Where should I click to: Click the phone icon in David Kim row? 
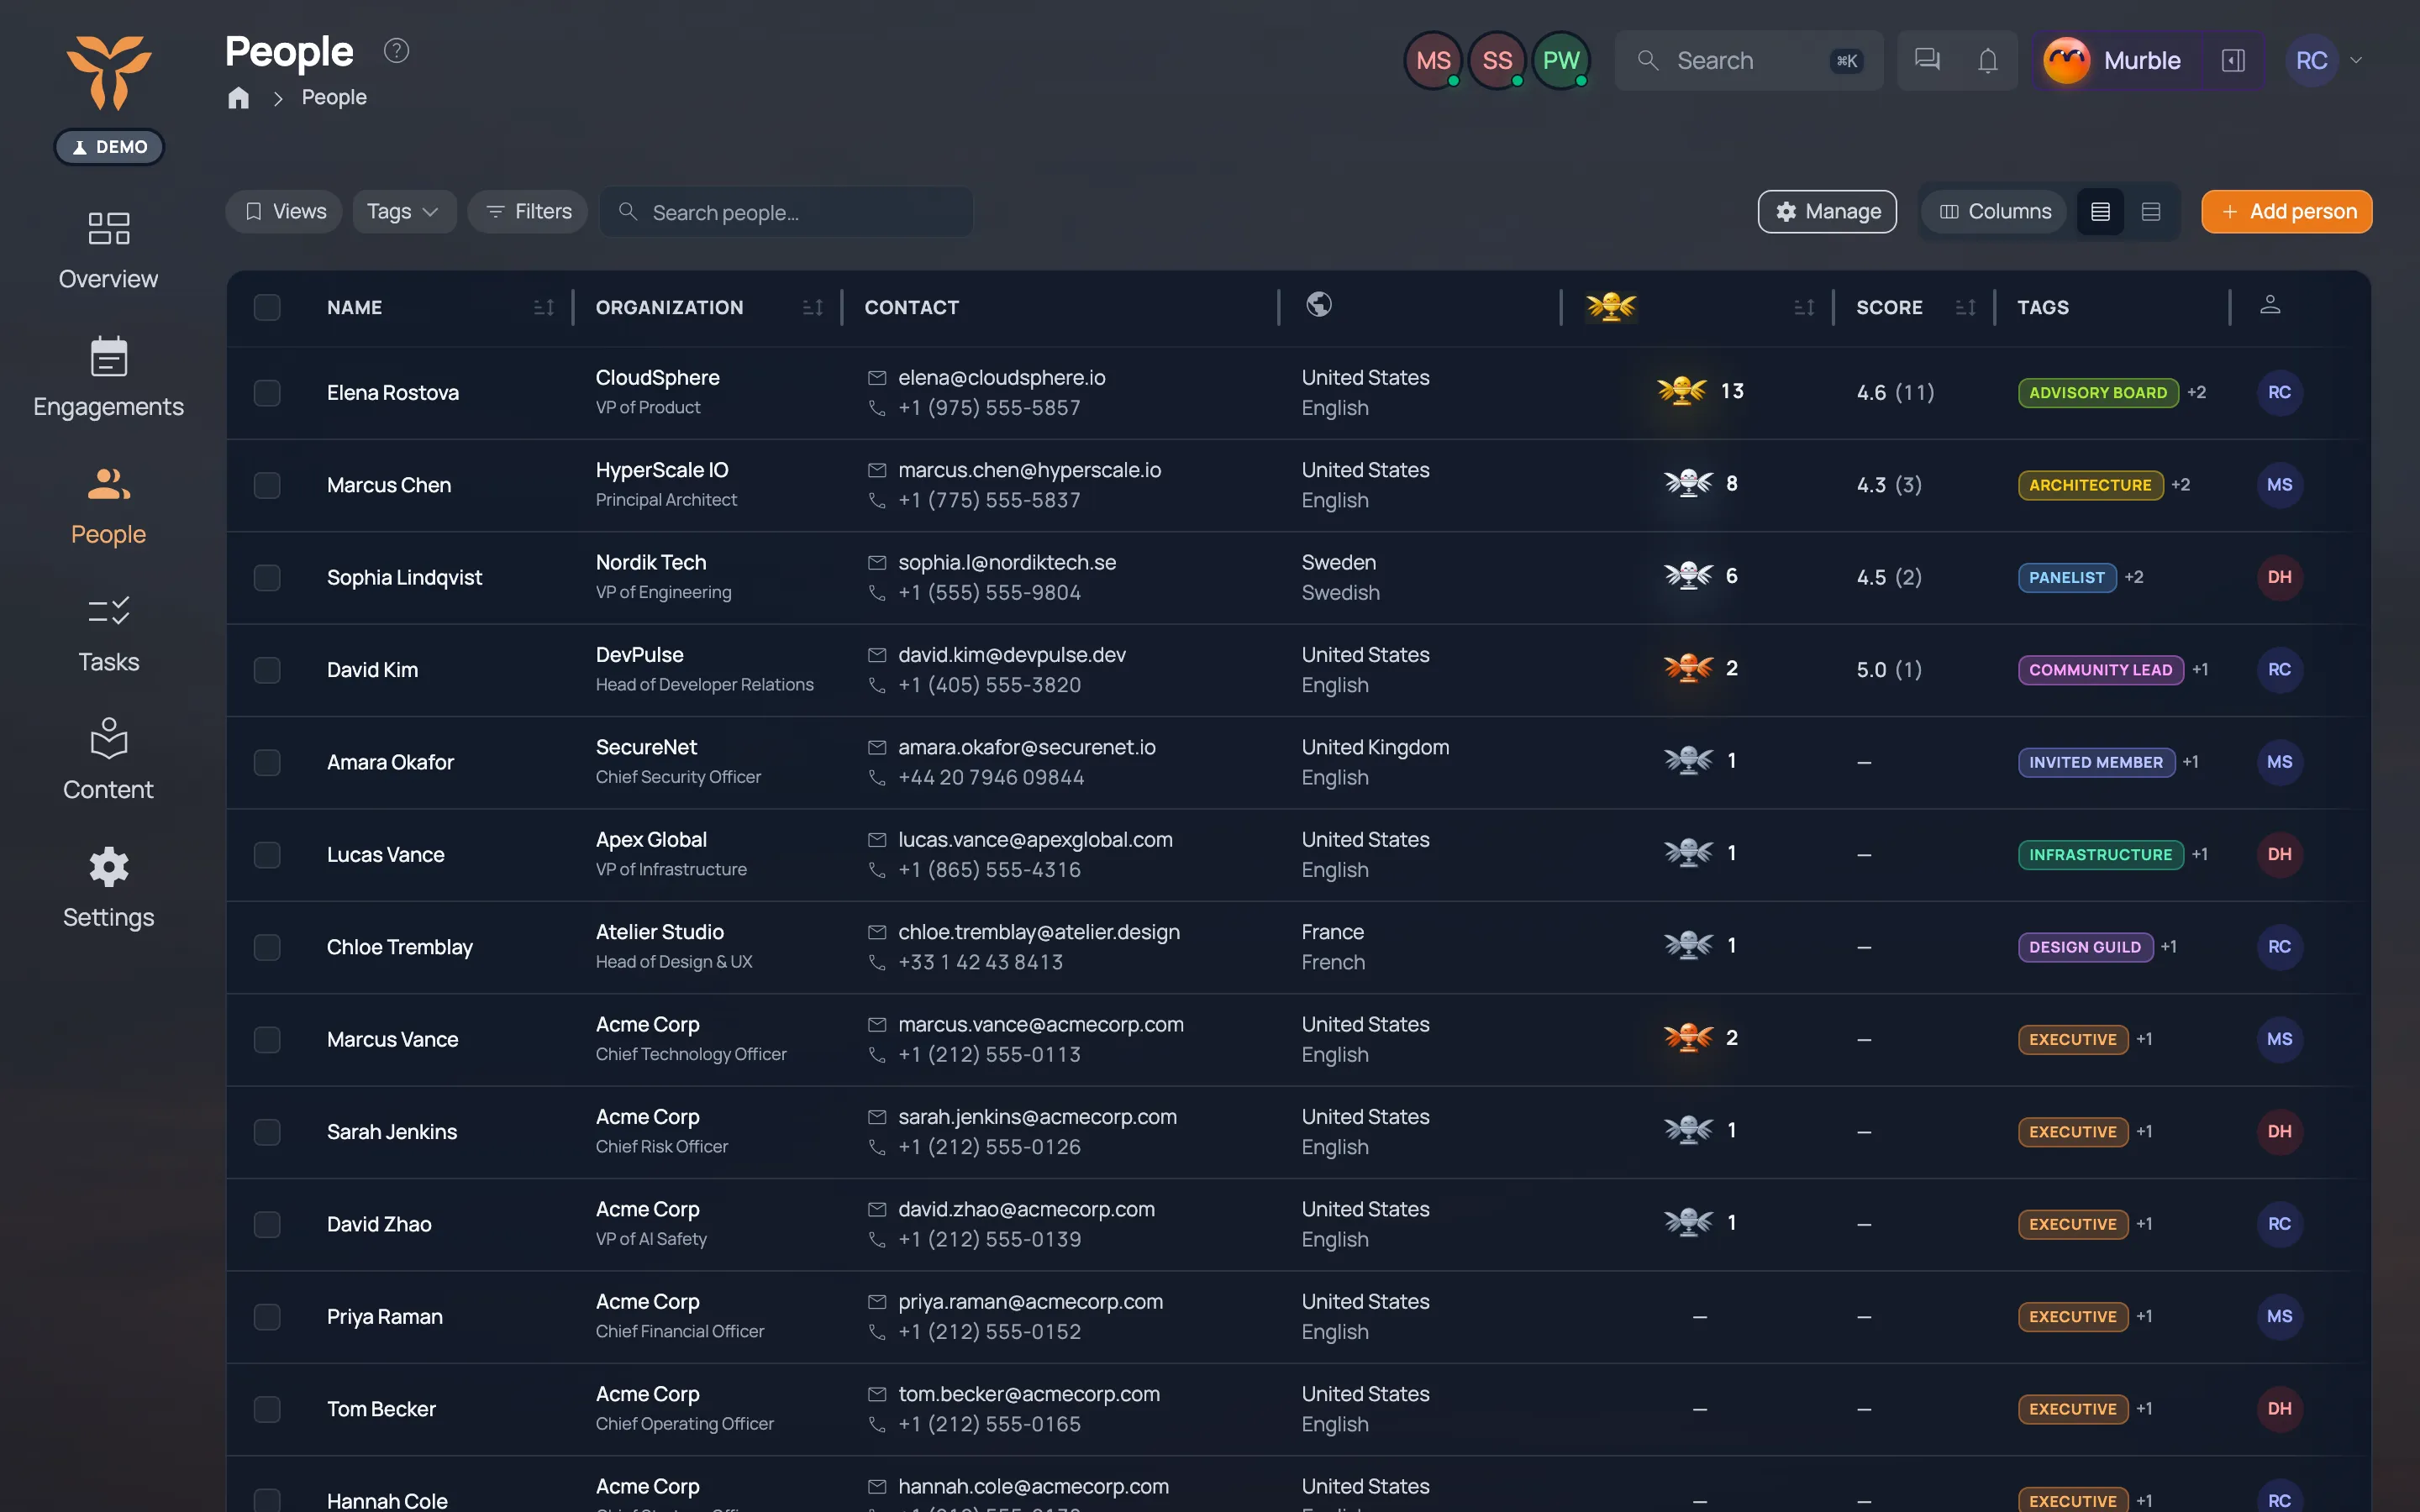pos(877,685)
